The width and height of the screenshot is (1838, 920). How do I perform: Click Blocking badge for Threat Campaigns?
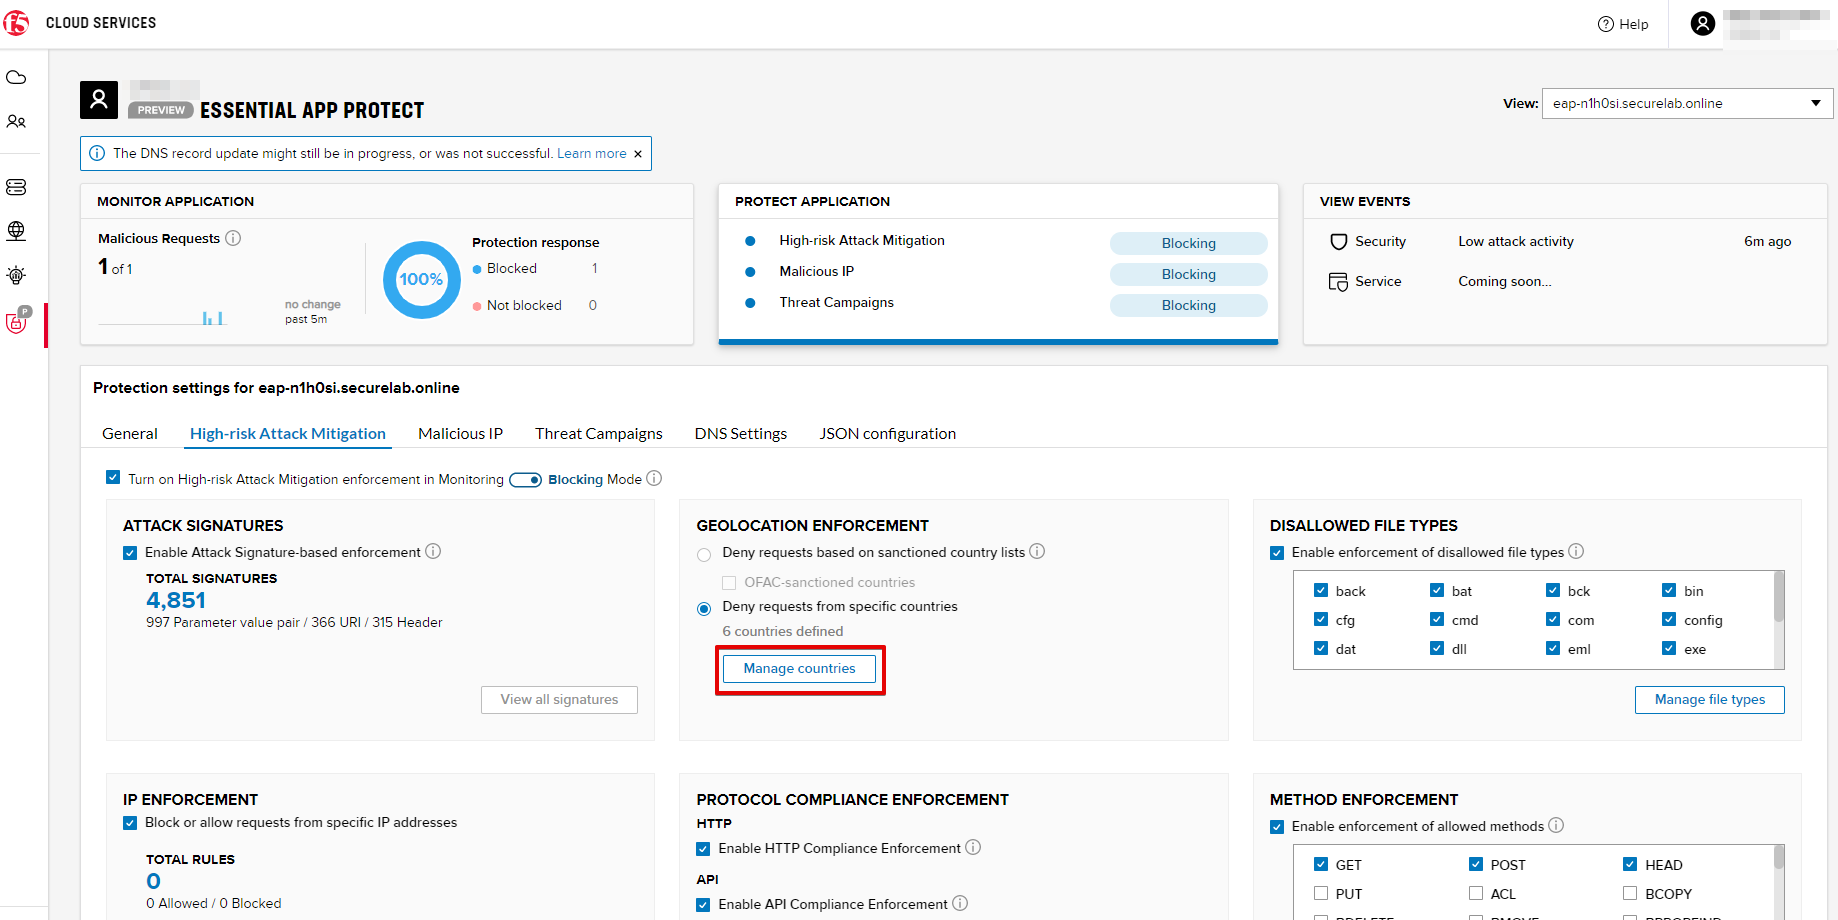pos(1189,305)
